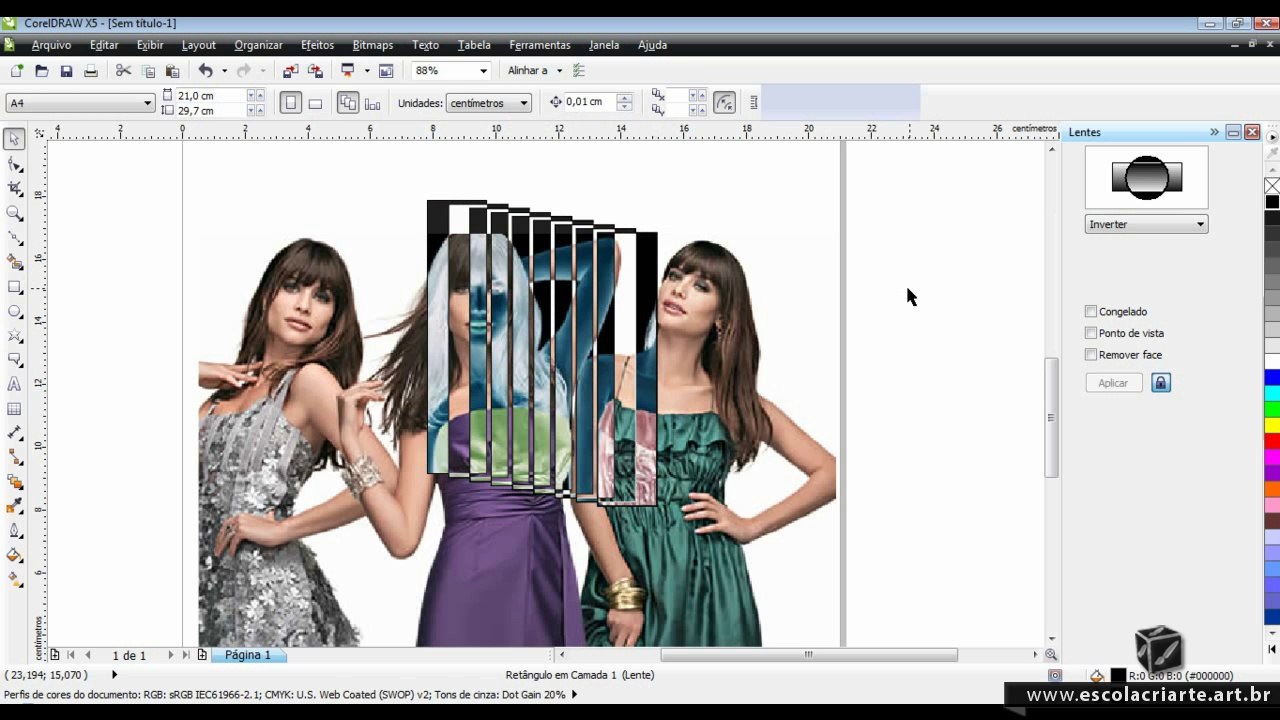Select the Ellipse tool
The image size is (1280, 720).
pos(14,311)
